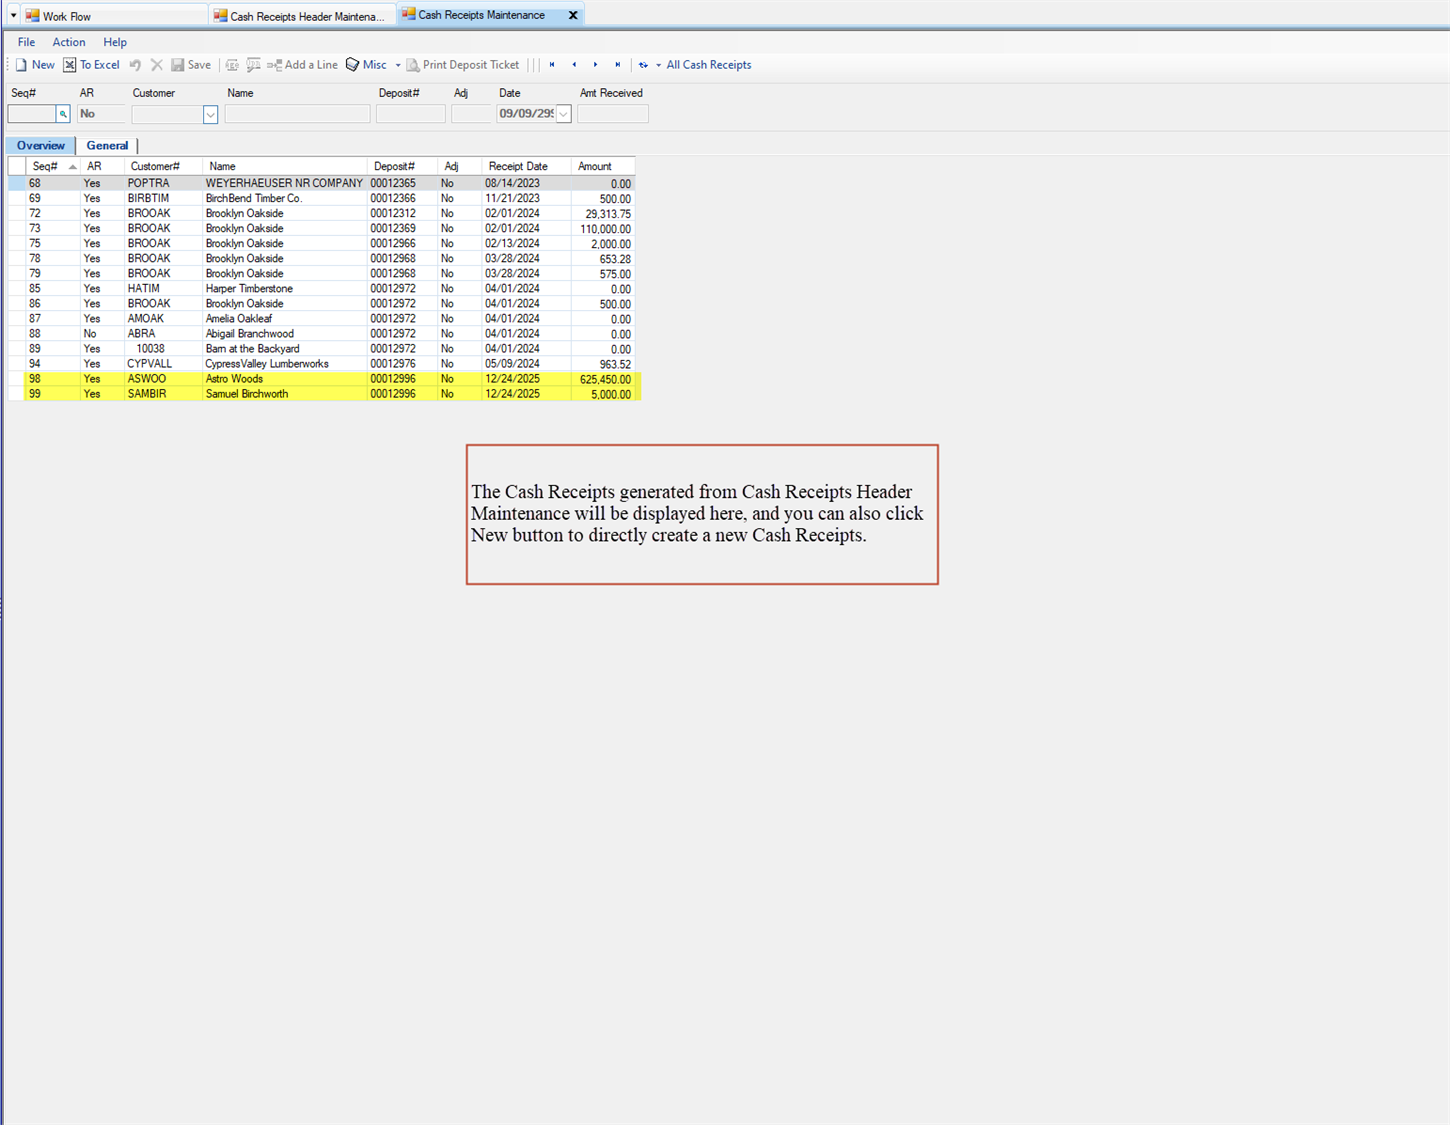The height and width of the screenshot is (1125, 1450).
Task: Click the All Cash Receipts link
Action: coord(709,64)
